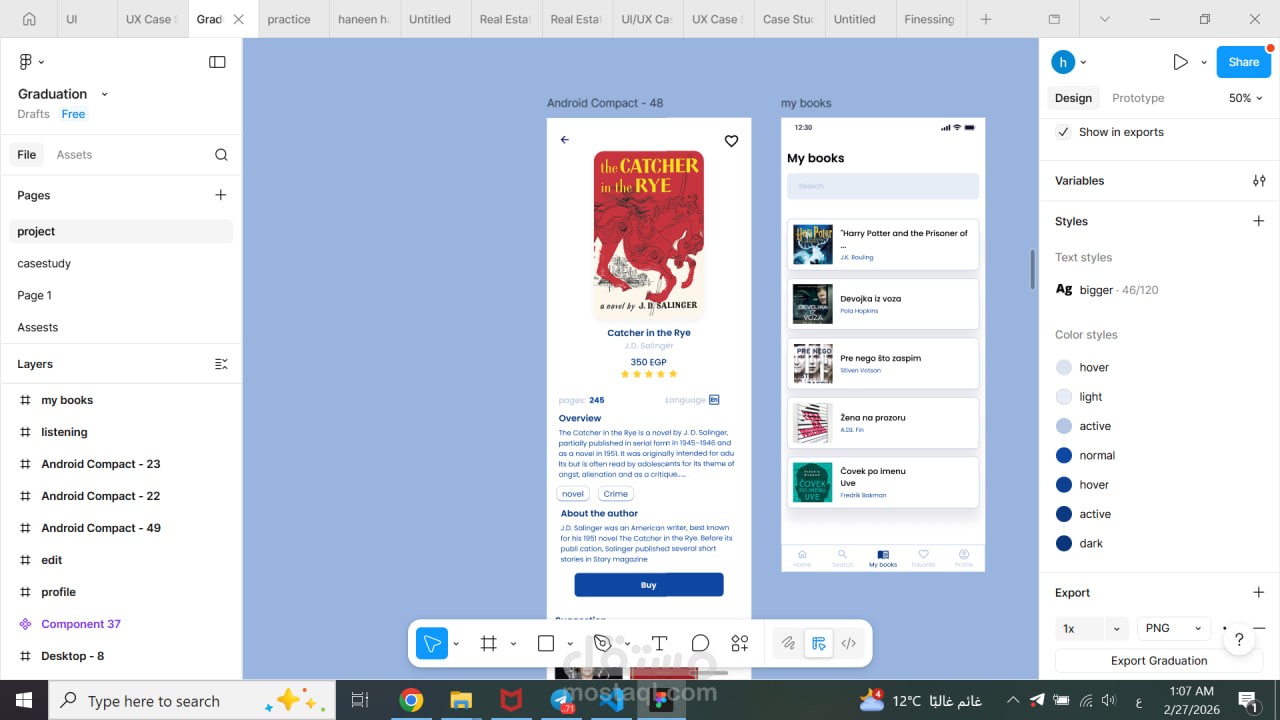Open Telegram from the taskbar
The image size is (1280, 720).
tap(561, 701)
